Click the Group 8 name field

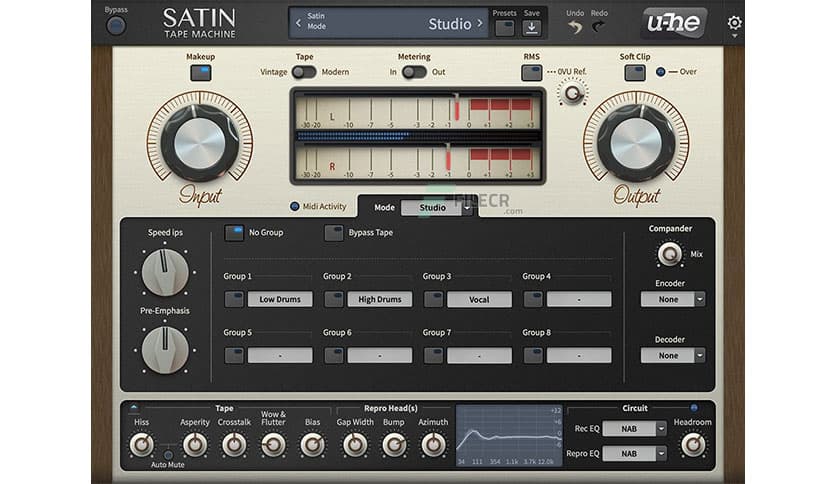[579, 356]
